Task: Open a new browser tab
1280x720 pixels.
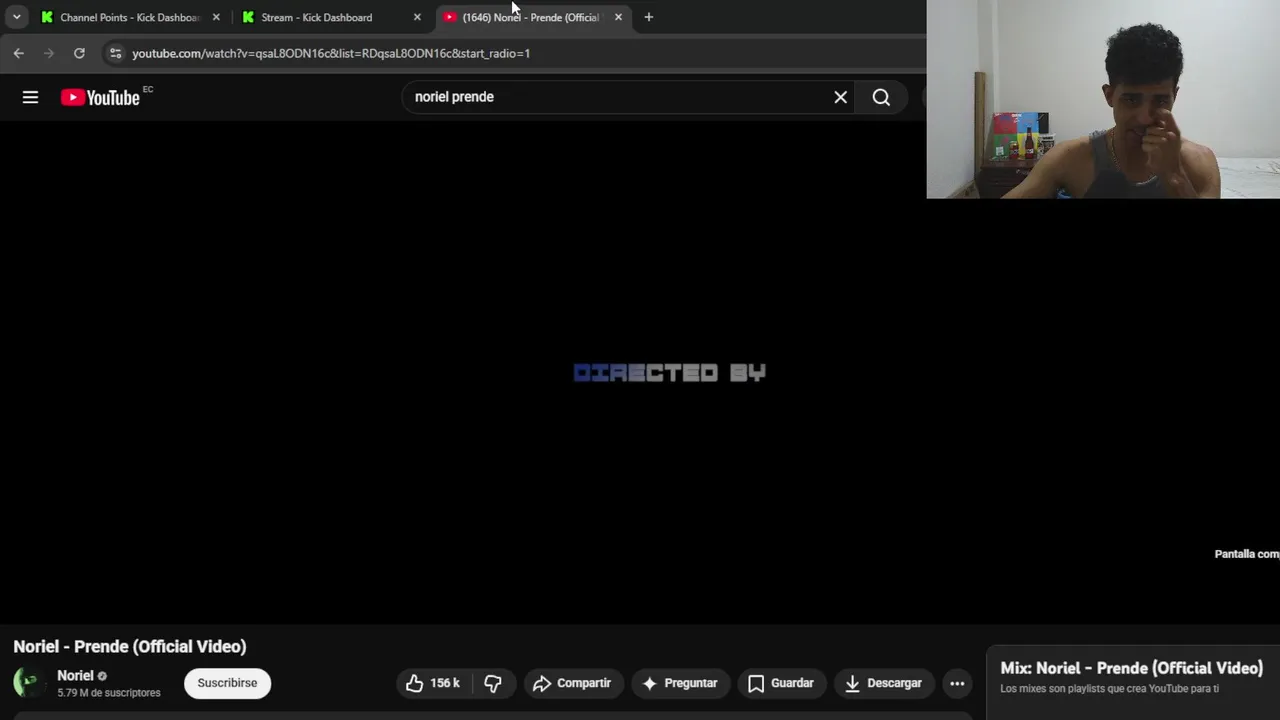Action: [x=648, y=17]
